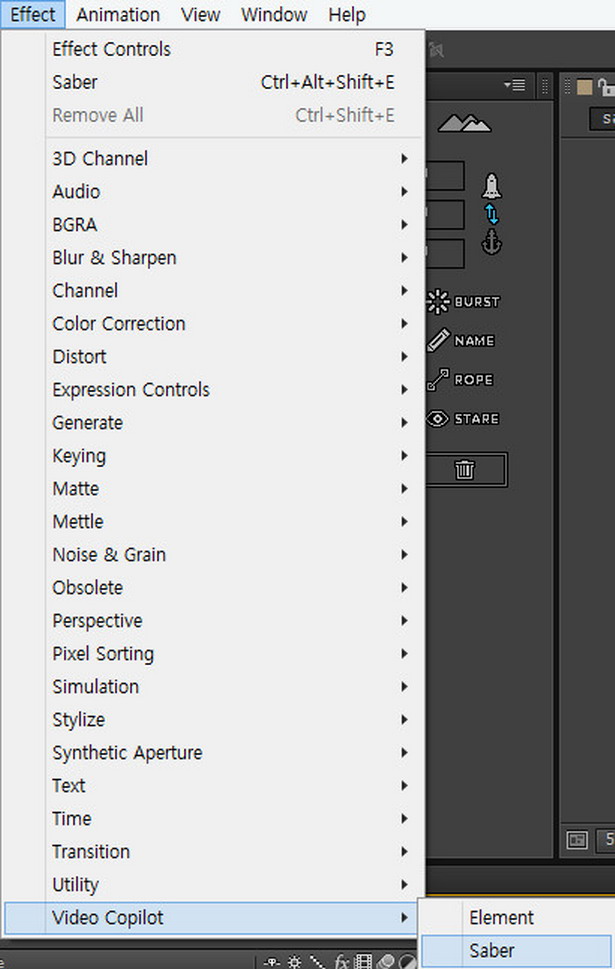Apply last-used Saber with Ctrl+Alt+Shift+E shortcut

tap(214, 82)
